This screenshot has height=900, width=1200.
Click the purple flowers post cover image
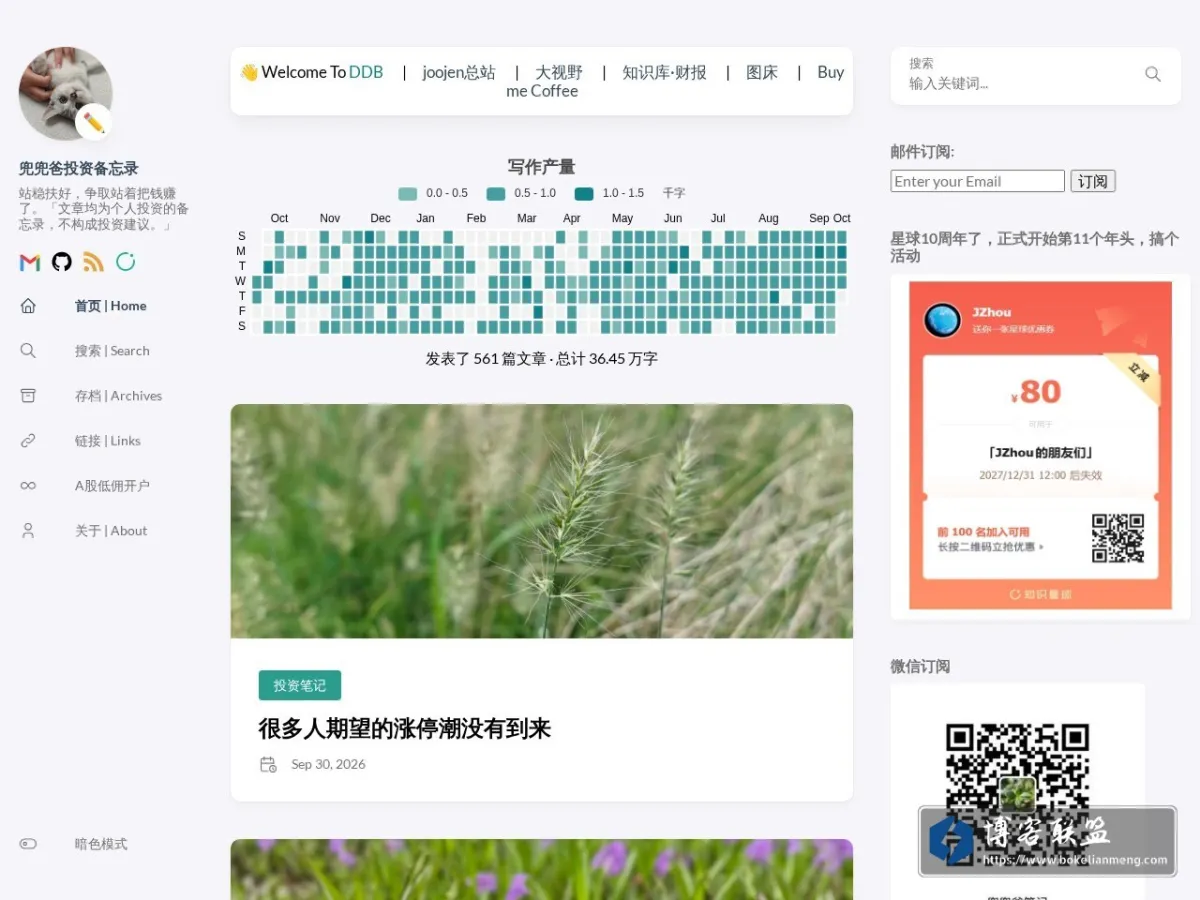(x=542, y=869)
